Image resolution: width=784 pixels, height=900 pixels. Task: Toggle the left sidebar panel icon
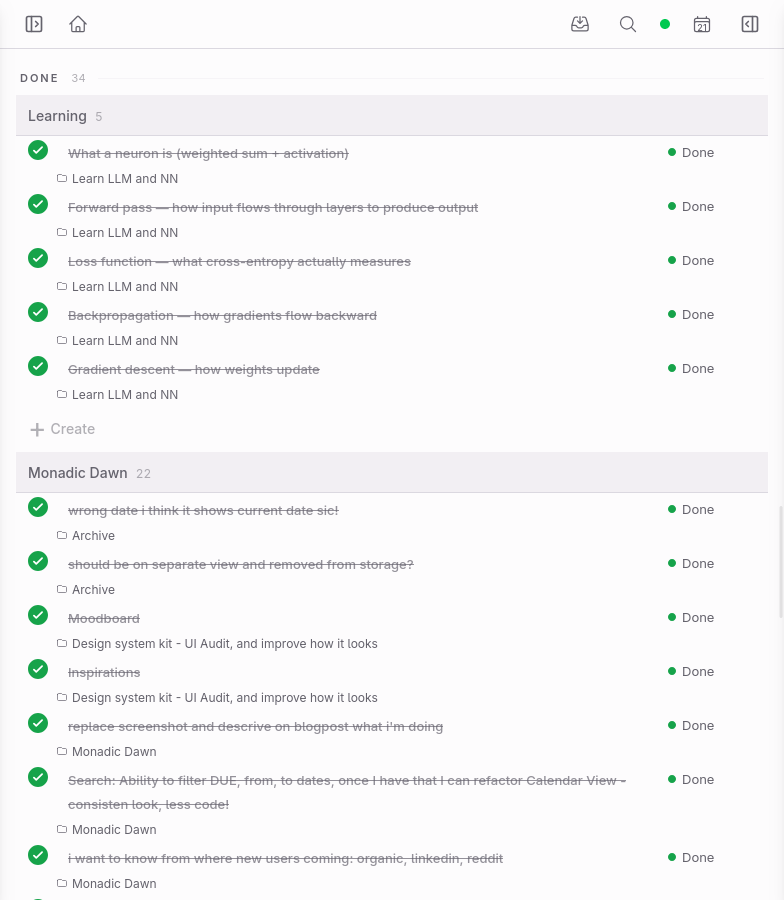pos(34,24)
